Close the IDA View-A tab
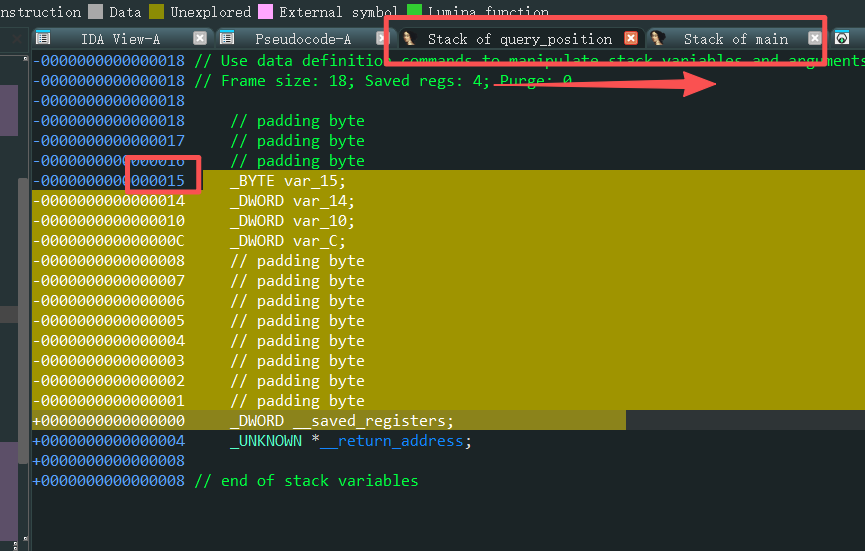The width and height of the screenshot is (865, 551). (200, 39)
